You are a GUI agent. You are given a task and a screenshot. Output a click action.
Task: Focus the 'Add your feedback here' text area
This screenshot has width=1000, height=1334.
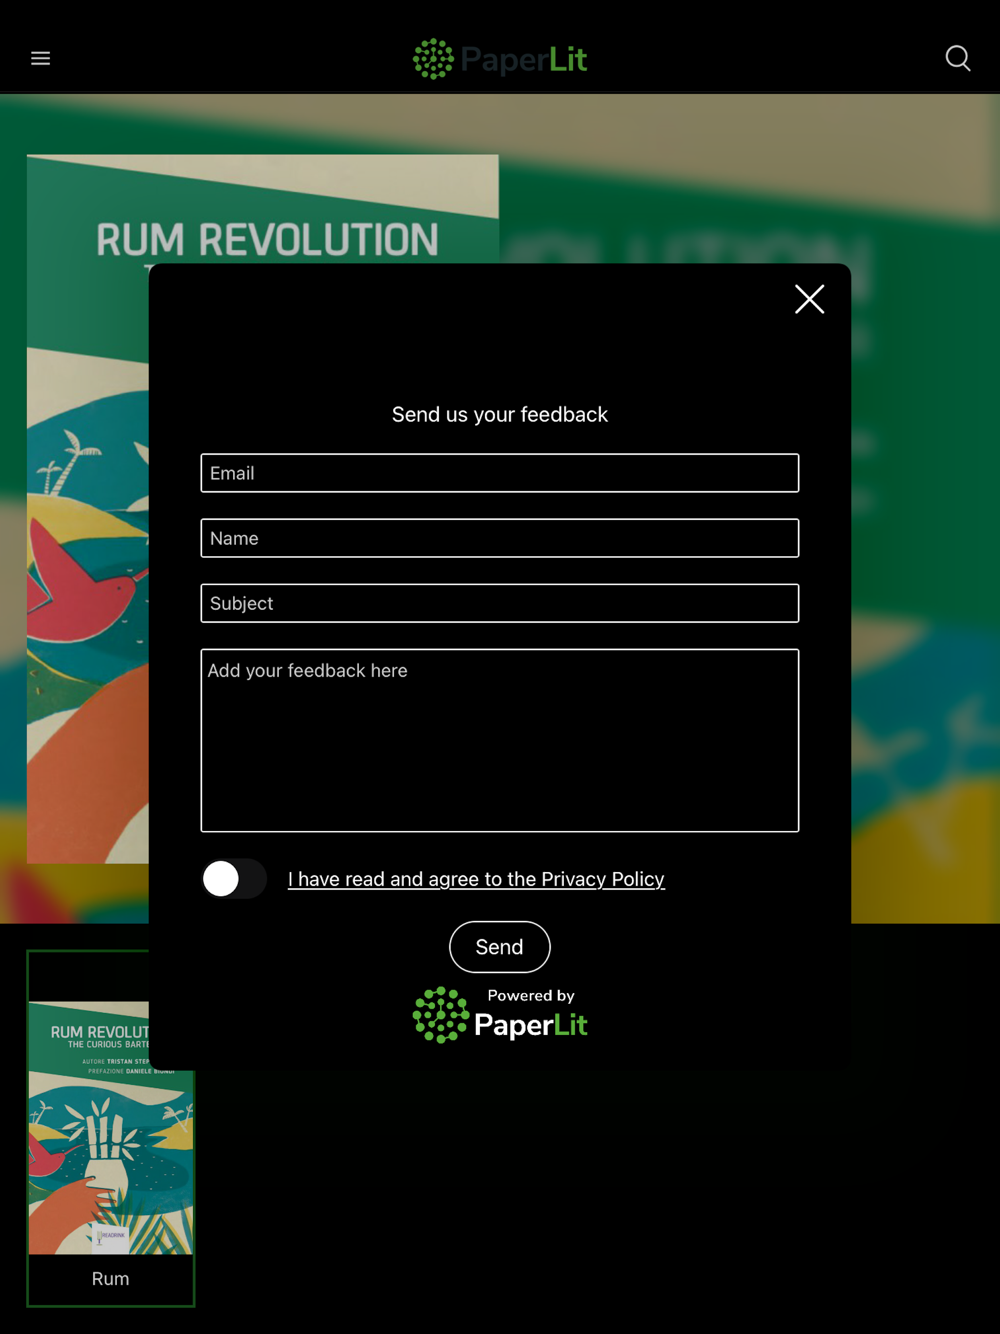tap(500, 740)
